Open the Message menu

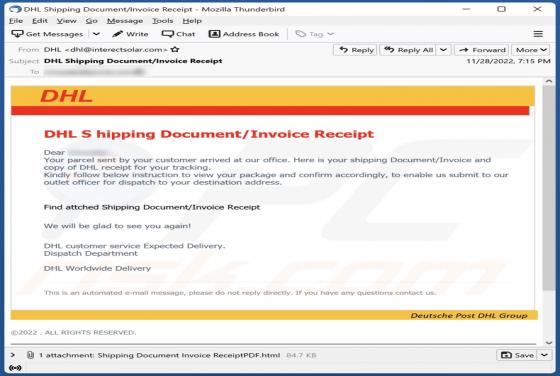[125, 21]
